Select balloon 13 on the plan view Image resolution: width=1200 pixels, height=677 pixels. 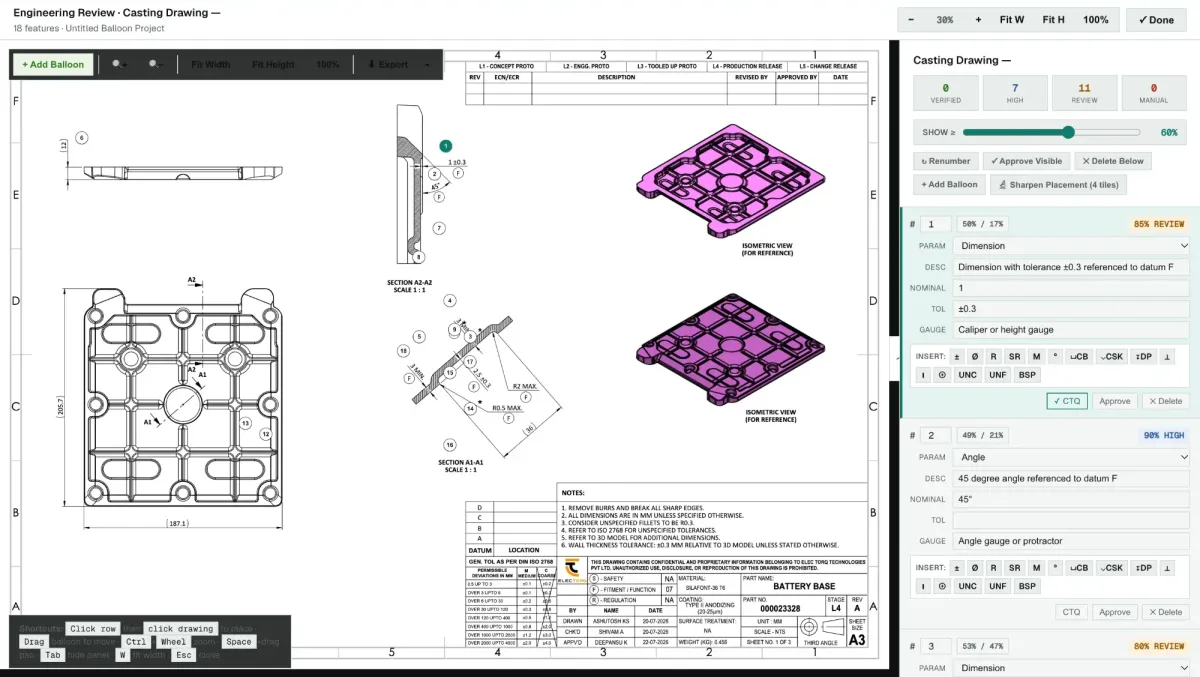(x=245, y=424)
